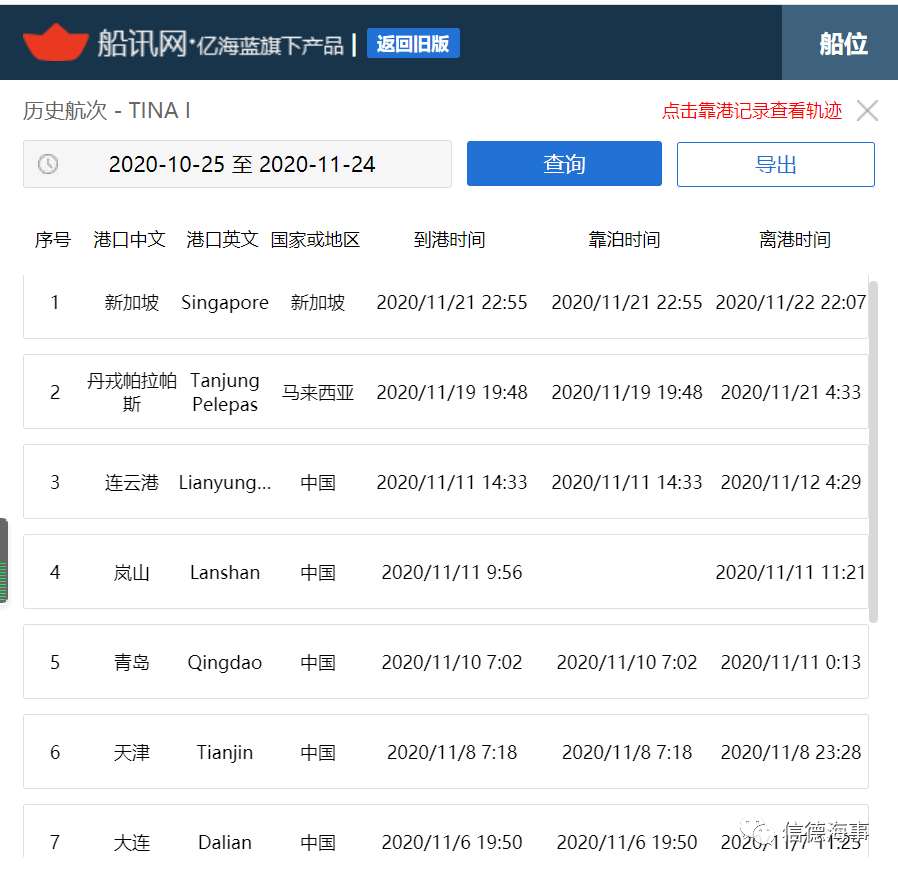This screenshot has width=898, height=871.
Task: Click the clock icon in date field
Action: click(48, 164)
